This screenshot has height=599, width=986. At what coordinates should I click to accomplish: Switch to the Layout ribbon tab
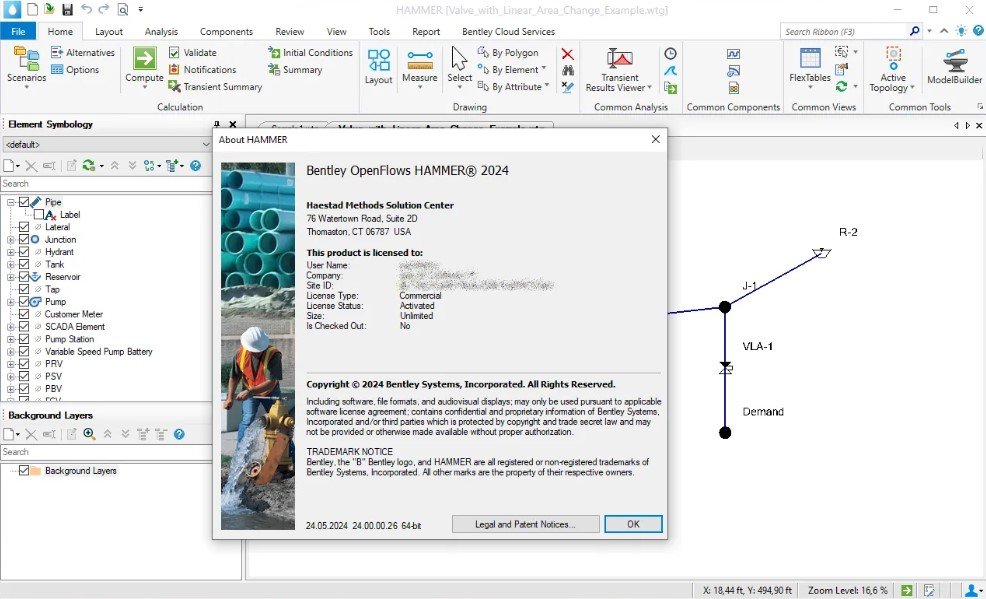pyautogui.click(x=109, y=31)
